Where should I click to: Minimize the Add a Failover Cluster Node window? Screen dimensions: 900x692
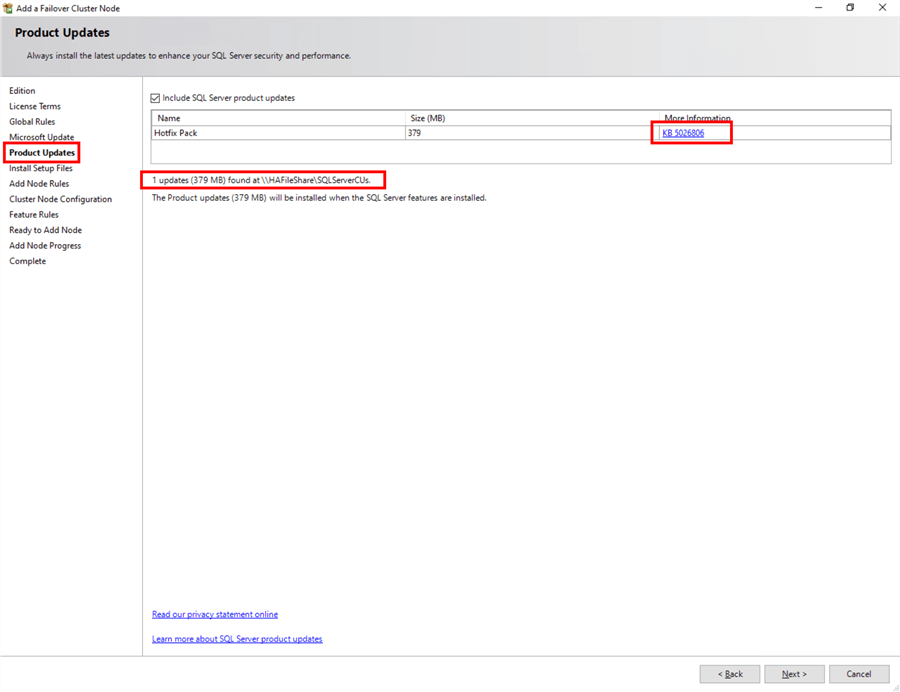coord(818,7)
